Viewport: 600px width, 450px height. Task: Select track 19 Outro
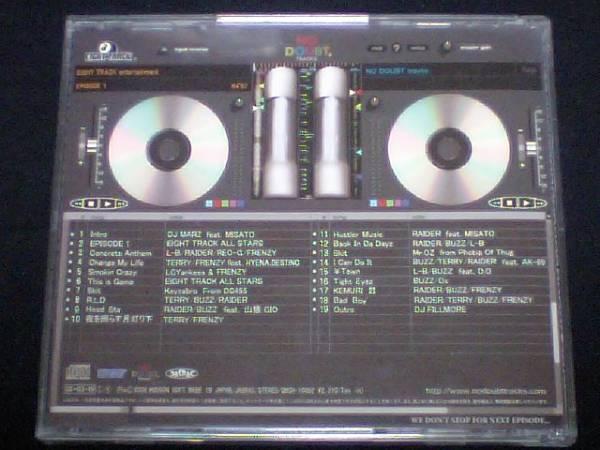pos(344,309)
